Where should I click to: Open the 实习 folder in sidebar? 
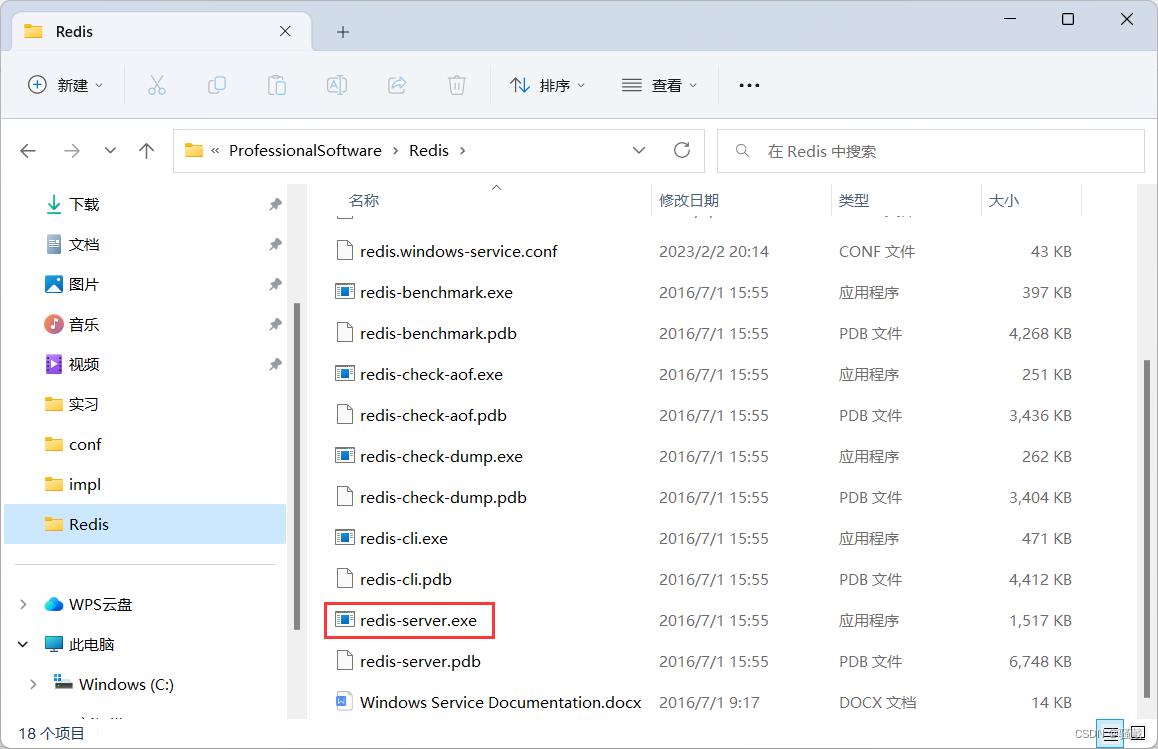(83, 404)
